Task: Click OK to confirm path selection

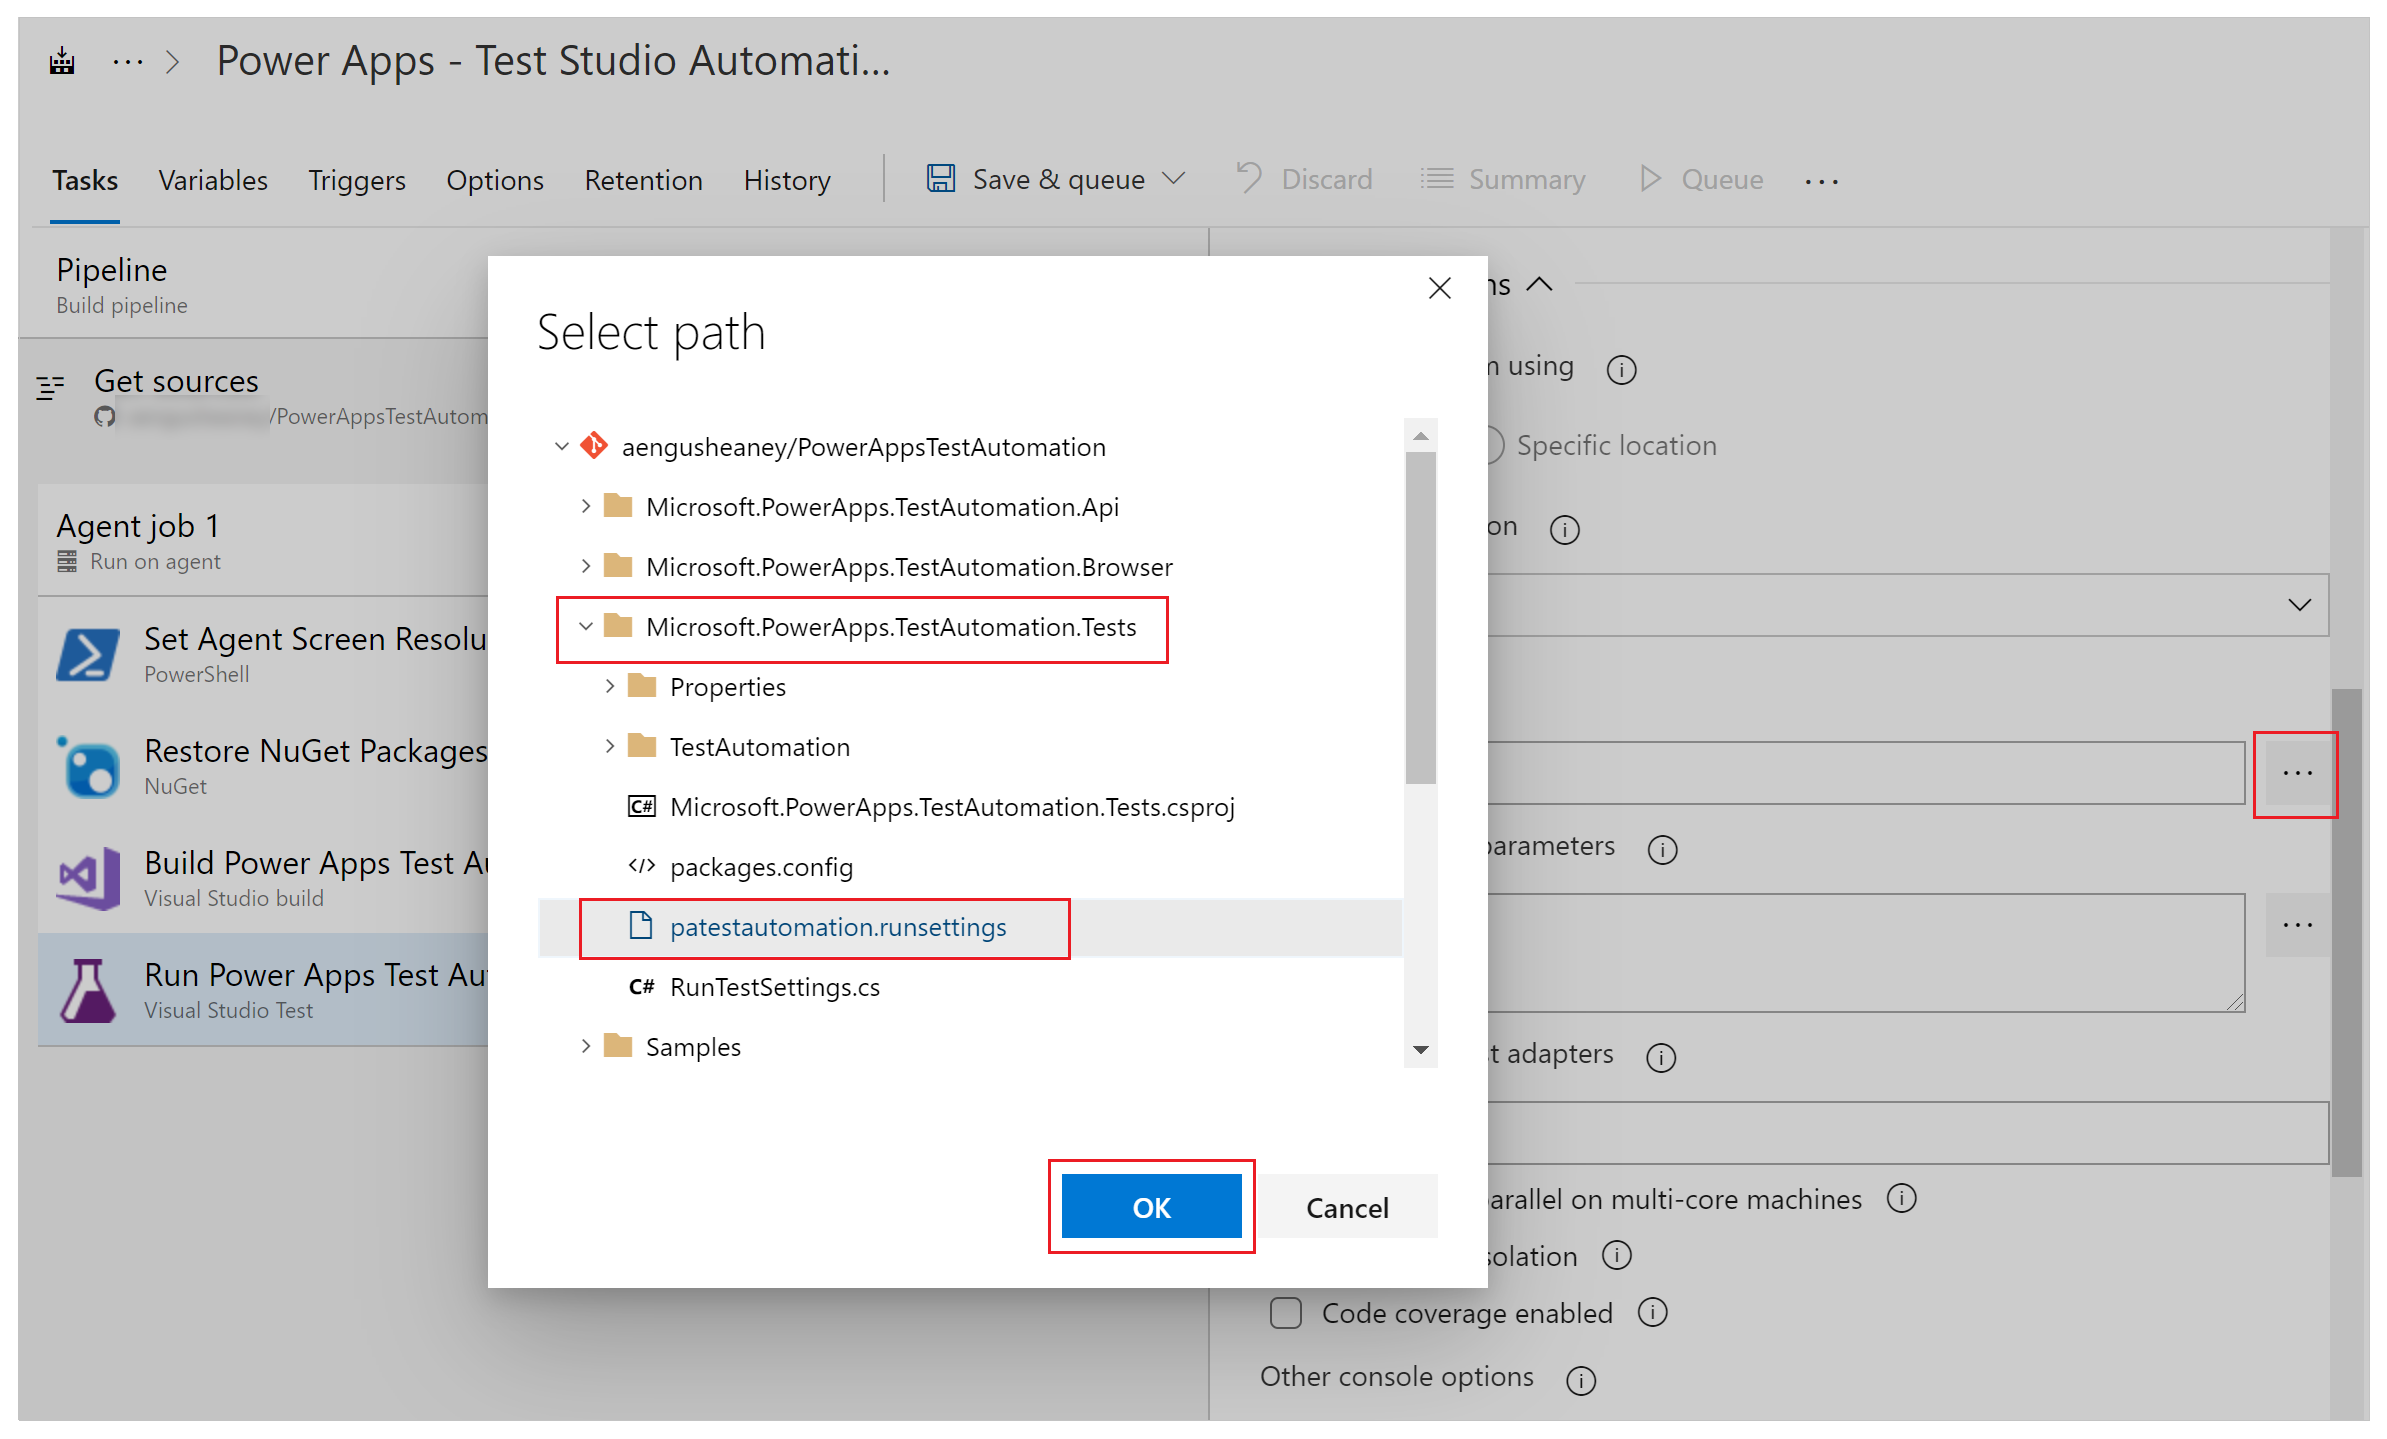Action: point(1151,1205)
